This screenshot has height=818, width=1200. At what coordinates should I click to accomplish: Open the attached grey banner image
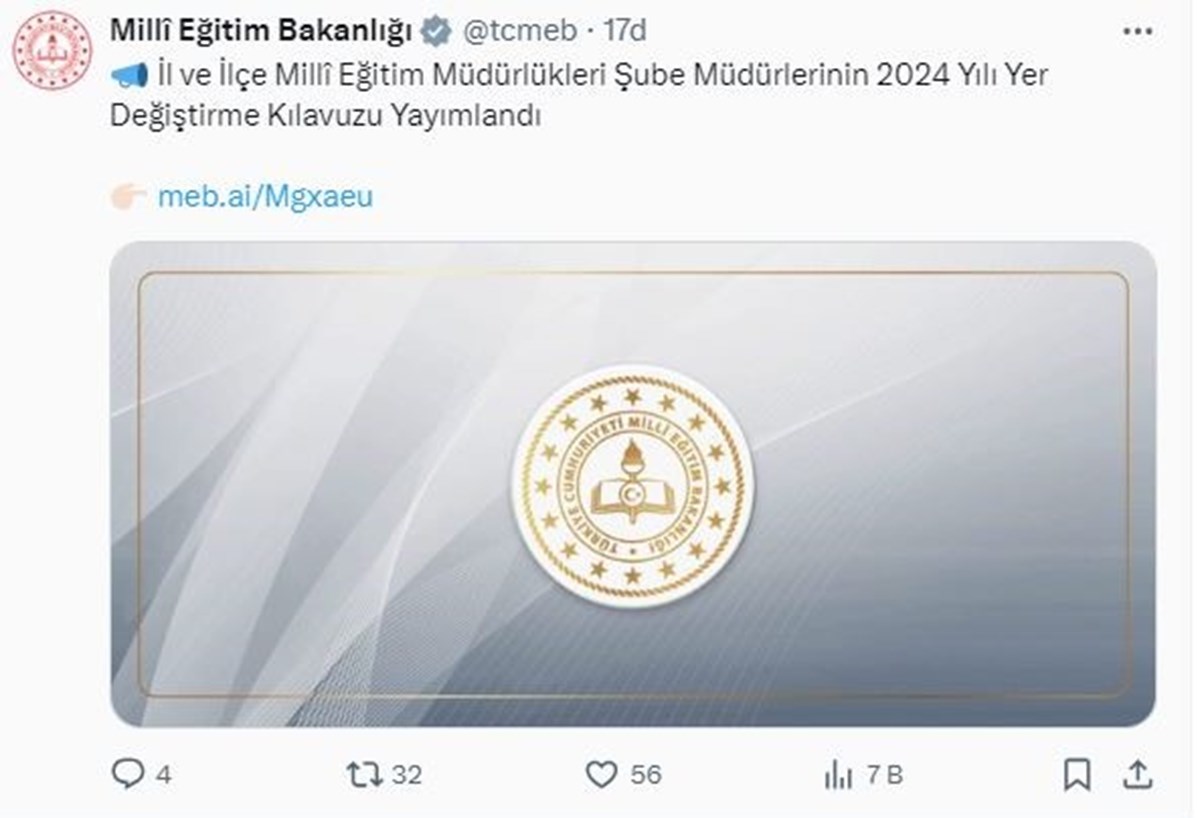(633, 483)
